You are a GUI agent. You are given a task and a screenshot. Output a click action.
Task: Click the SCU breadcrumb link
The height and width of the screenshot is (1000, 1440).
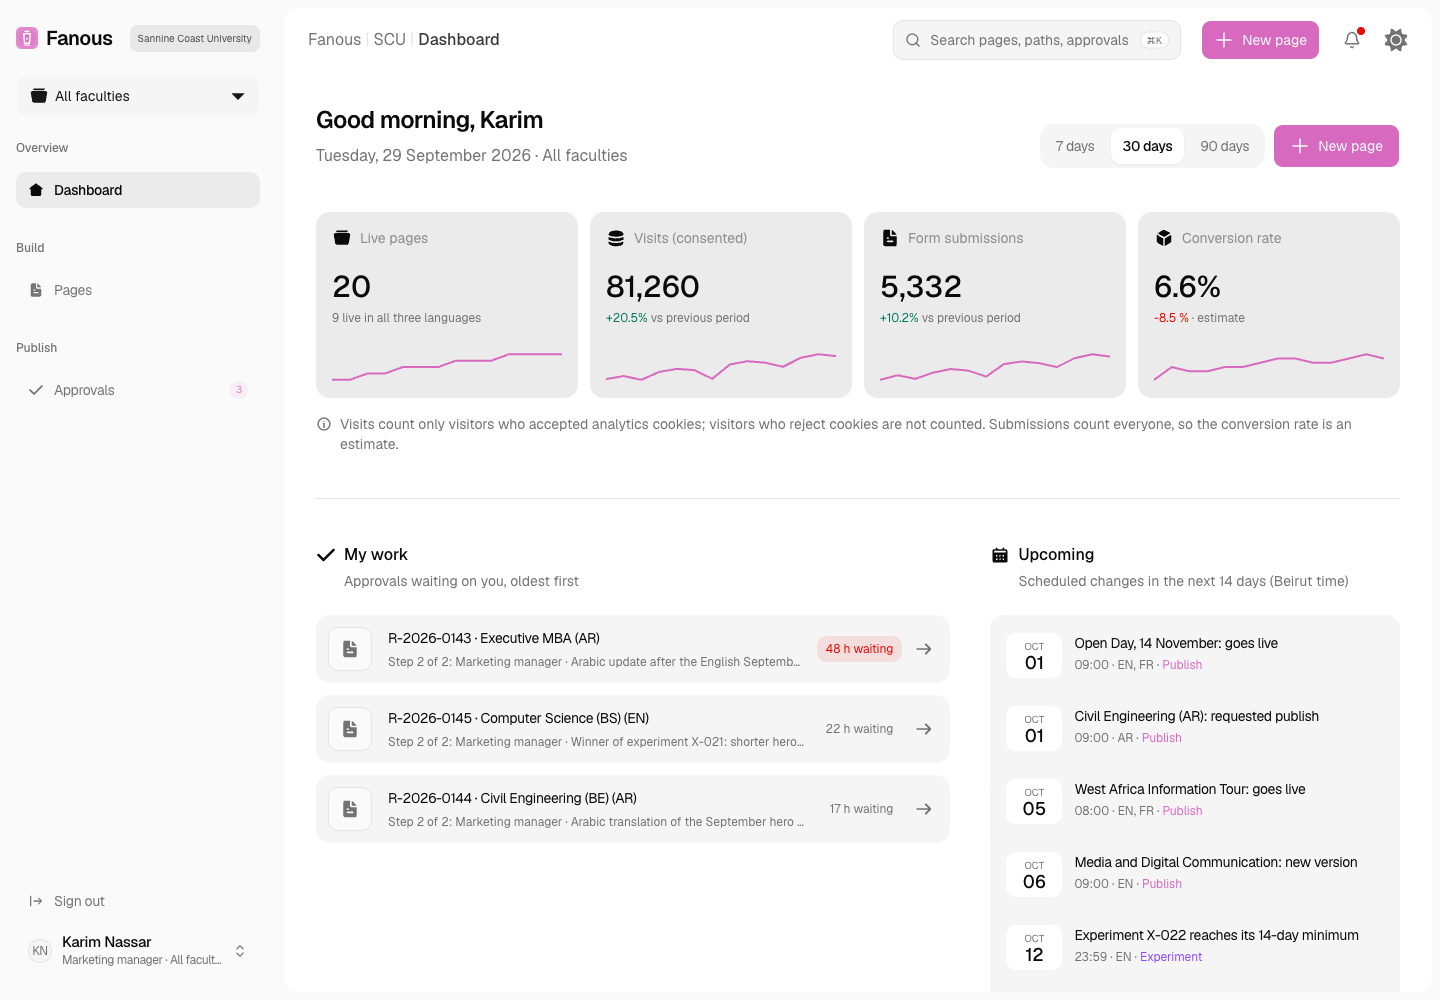(x=390, y=40)
